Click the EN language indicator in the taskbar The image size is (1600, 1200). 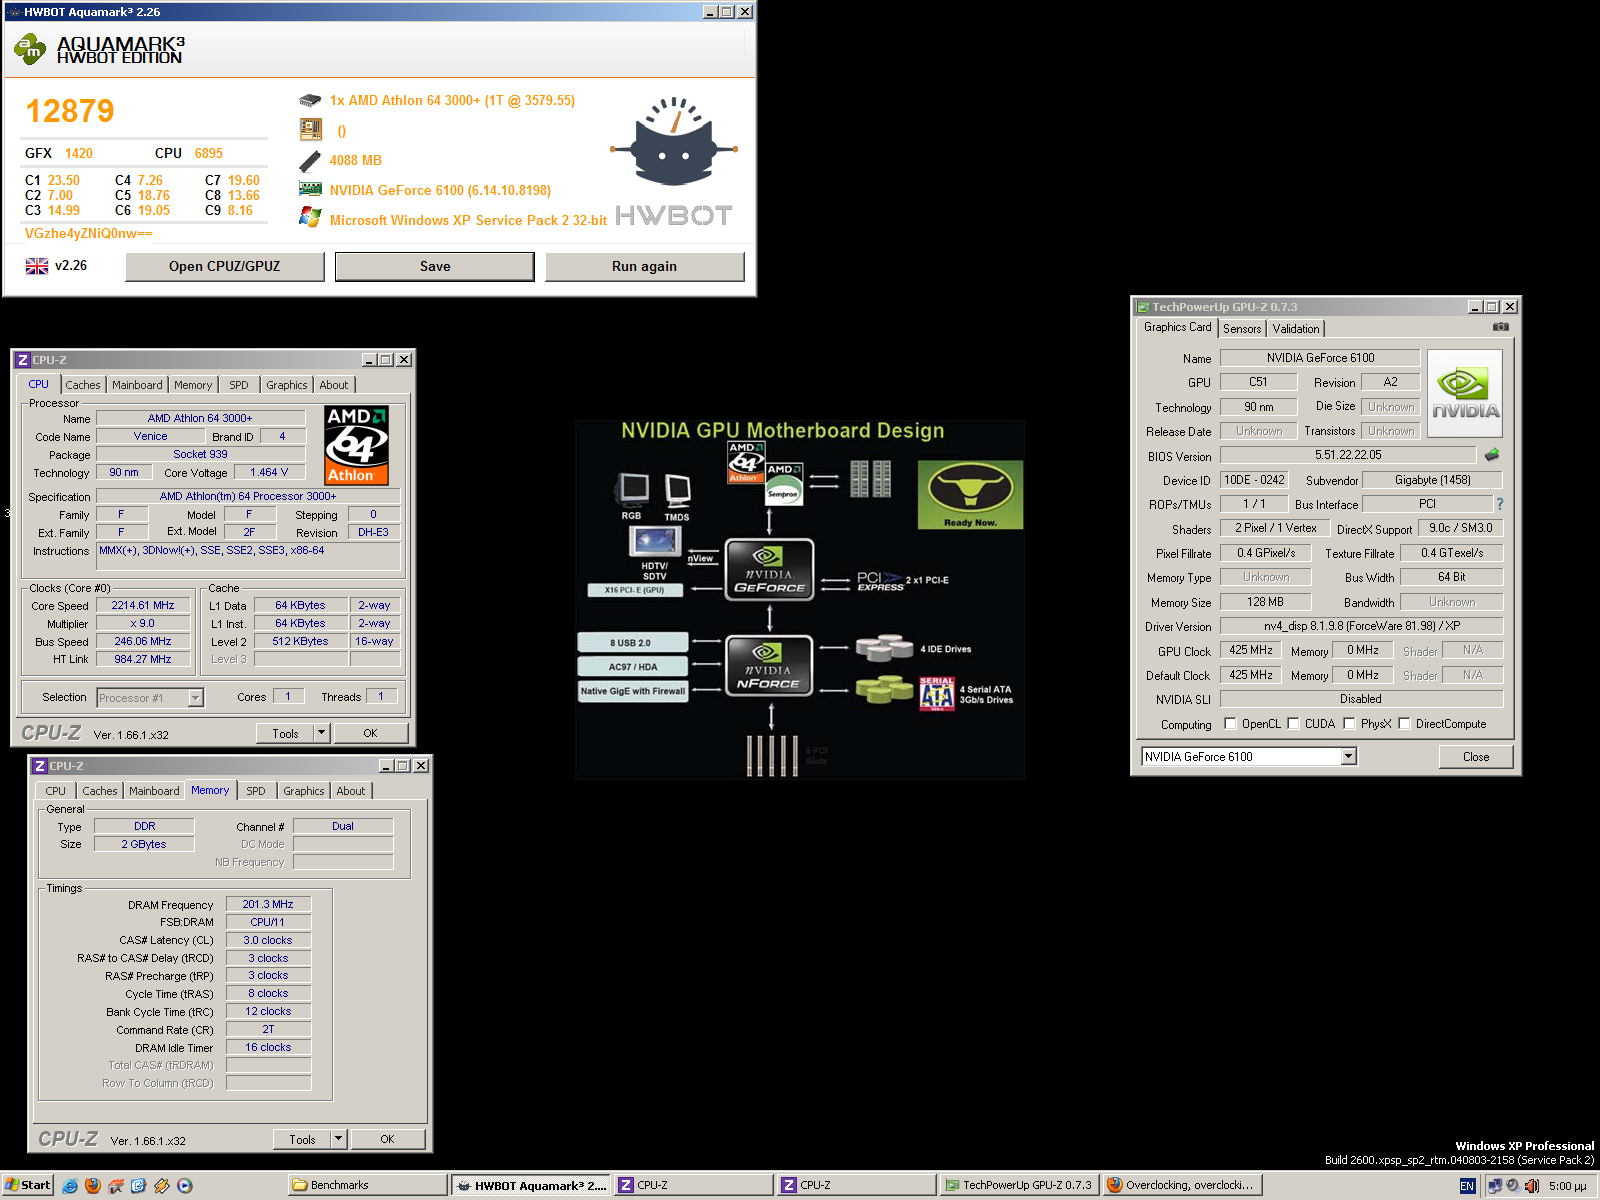pyautogui.click(x=1467, y=1186)
